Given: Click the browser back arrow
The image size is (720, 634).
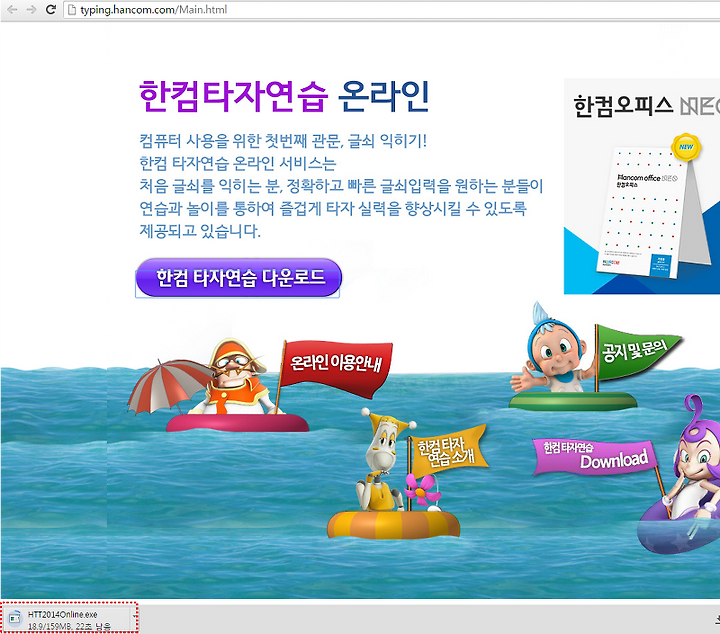Looking at the screenshot, I should (x=12, y=9).
